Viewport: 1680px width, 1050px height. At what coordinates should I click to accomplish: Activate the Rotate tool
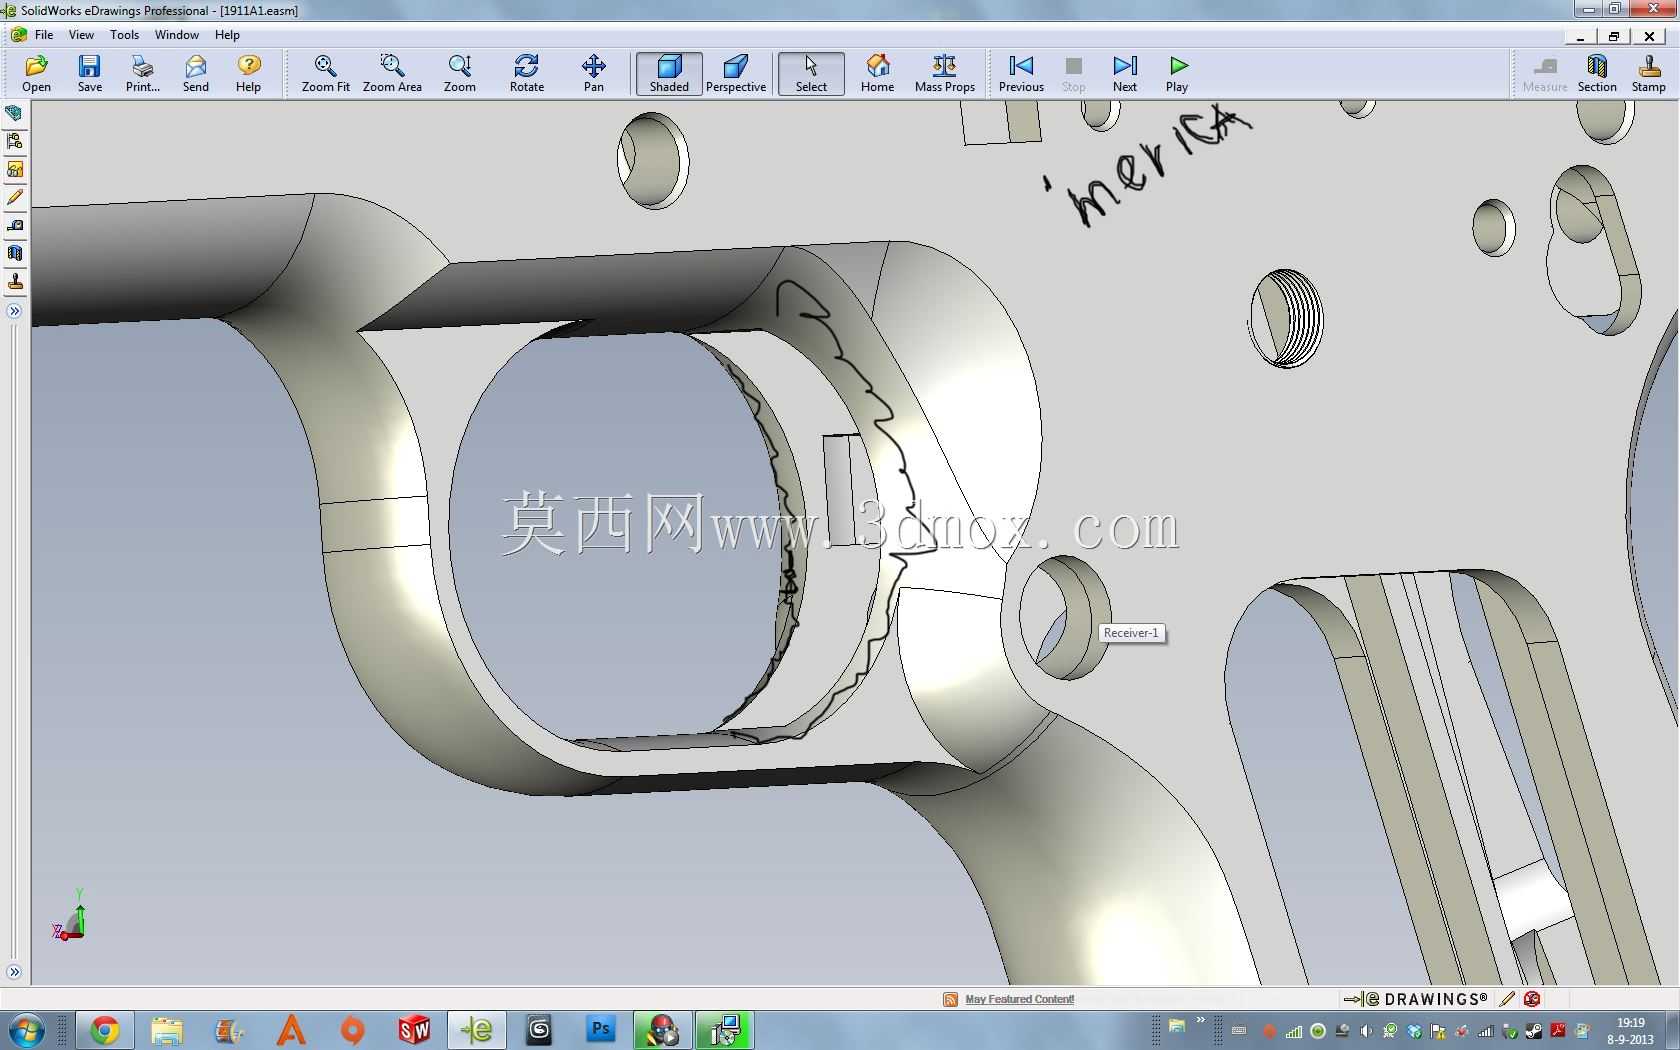[x=527, y=73]
